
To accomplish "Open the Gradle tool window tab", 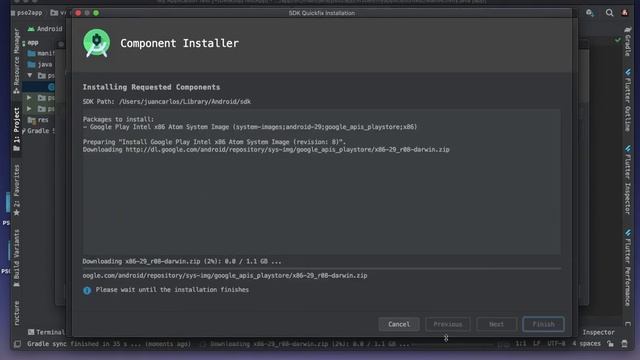I will (x=628, y=42).
